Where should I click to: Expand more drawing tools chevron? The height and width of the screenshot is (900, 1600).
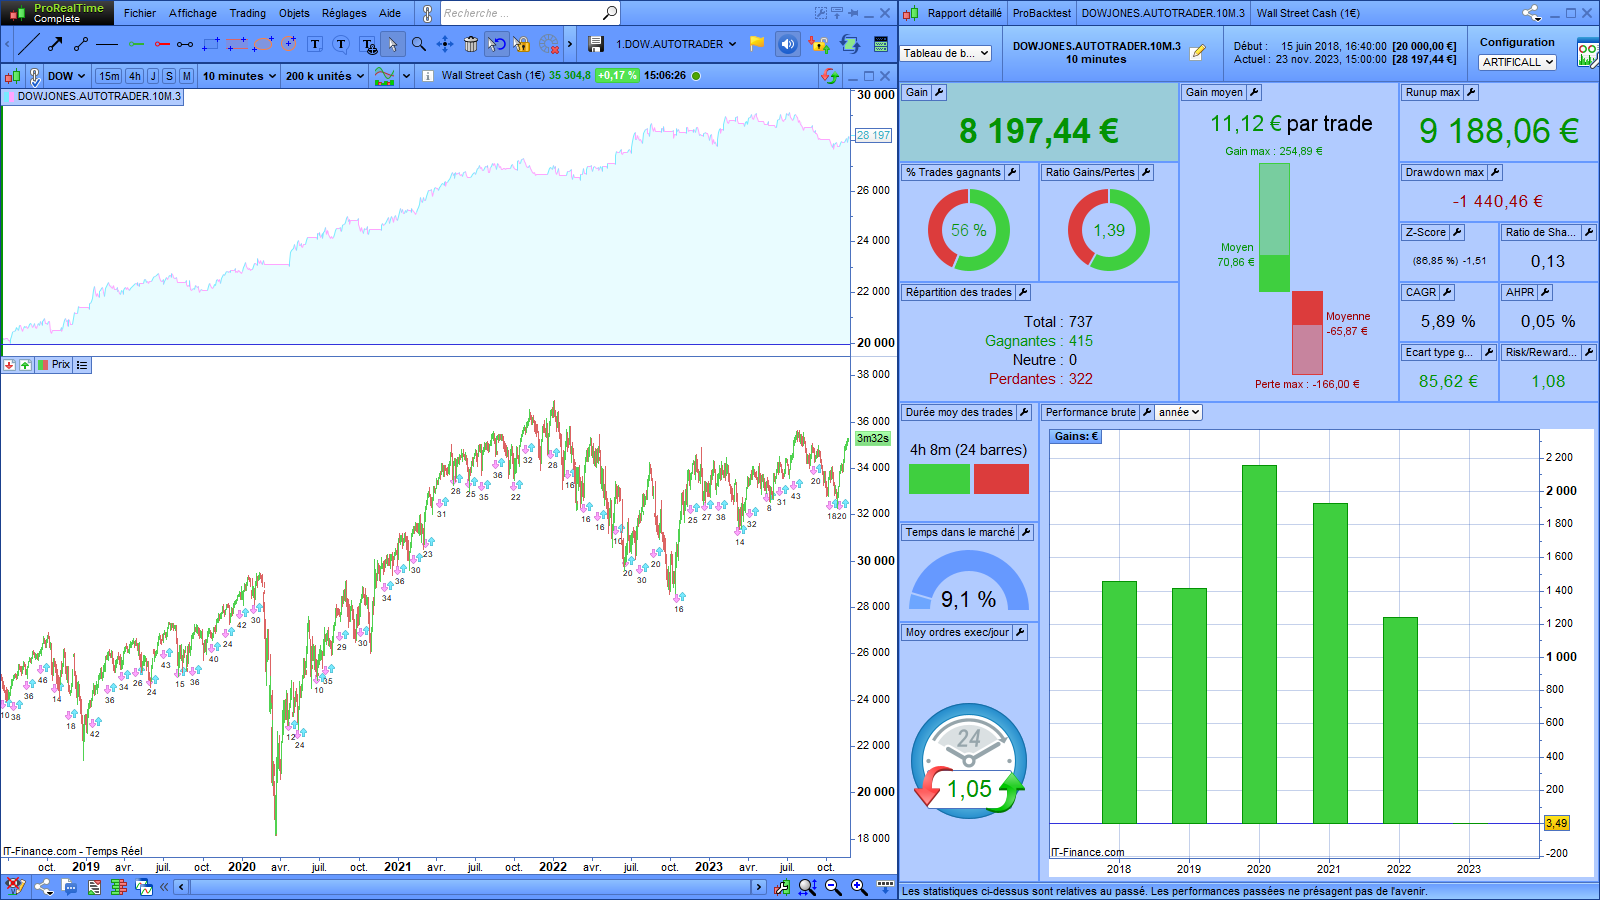[570, 44]
